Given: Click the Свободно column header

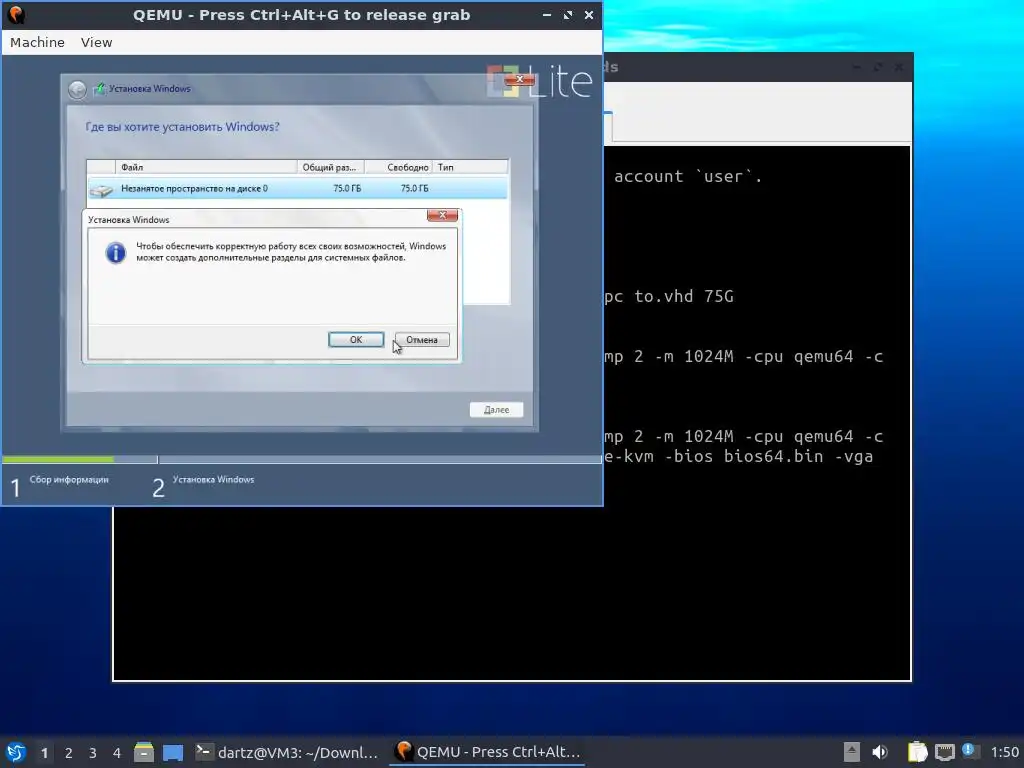Looking at the screenshot, I should [x=398, y=167].
